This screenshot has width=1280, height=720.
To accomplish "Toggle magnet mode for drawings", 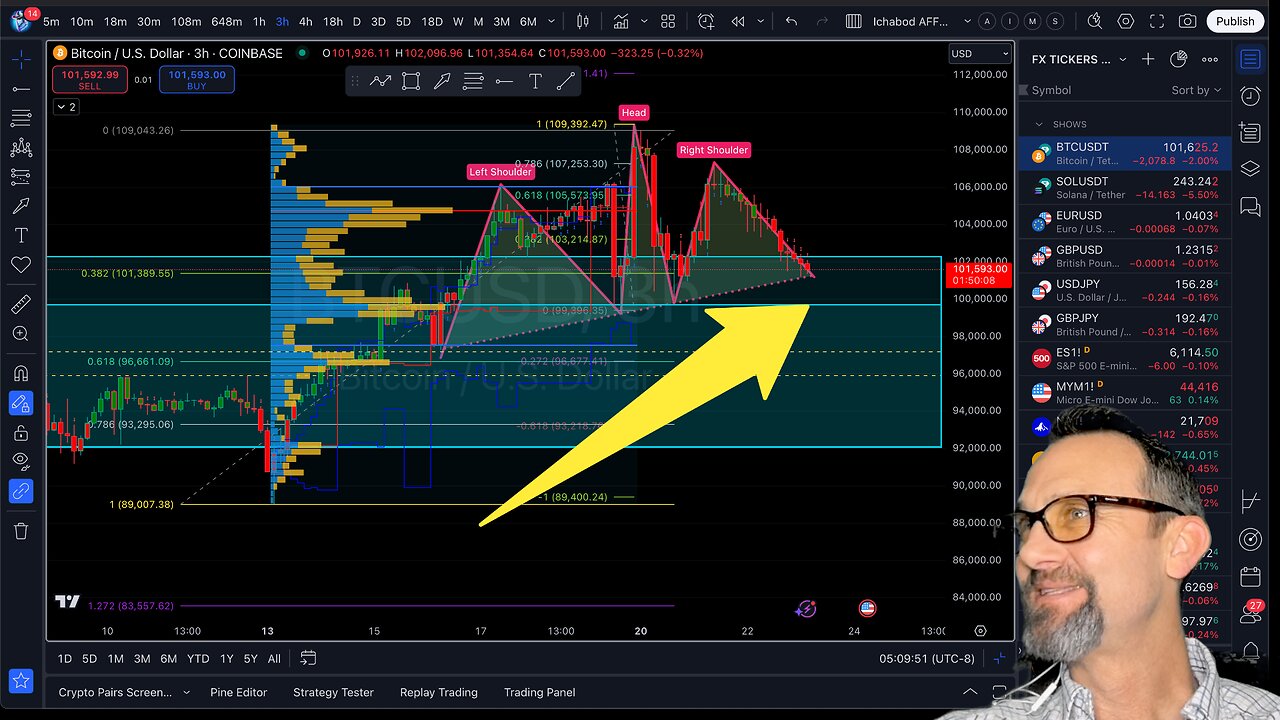I will pyautogui.click(x=21, y=373).
